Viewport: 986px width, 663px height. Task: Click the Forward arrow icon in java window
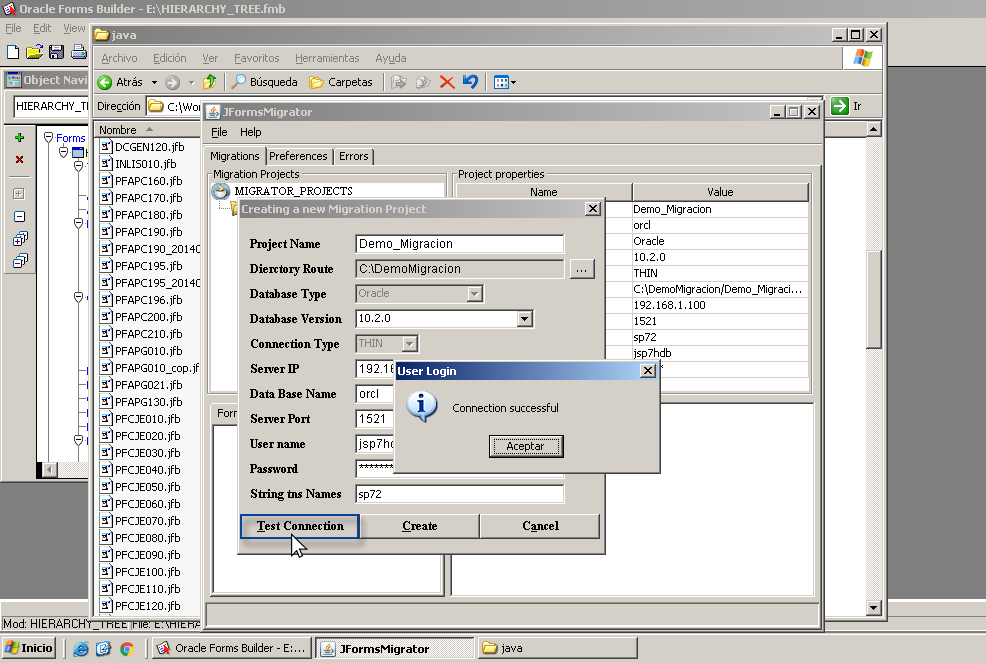tap(172, 82)
